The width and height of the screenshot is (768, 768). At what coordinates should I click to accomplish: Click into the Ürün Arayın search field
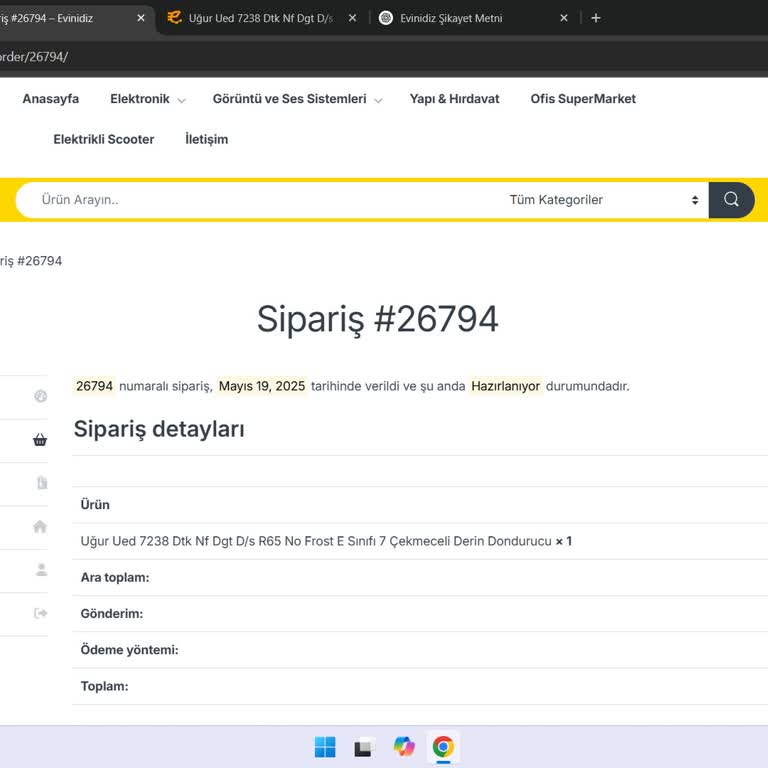pos(260,200)
